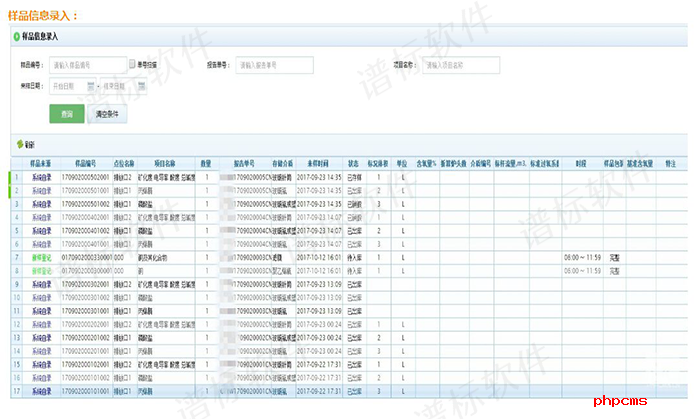
Task: Open the 系统自查 link in row 1
Action: [40, 176]
